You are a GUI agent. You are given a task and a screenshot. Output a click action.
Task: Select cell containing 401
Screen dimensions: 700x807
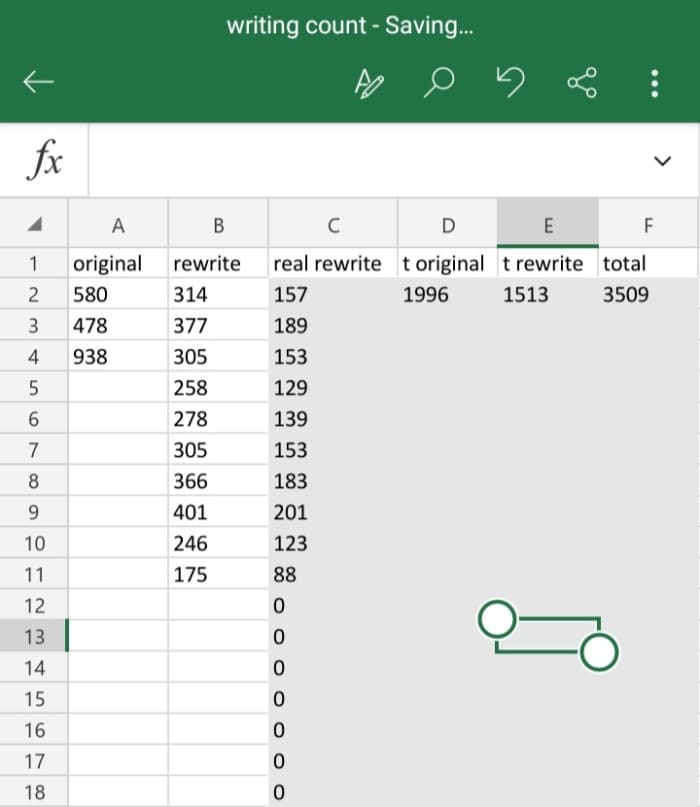(x=218, y=512)
